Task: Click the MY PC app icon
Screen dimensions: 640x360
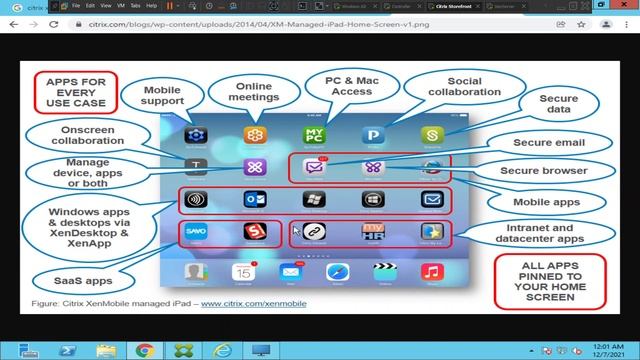Action: 314,135
